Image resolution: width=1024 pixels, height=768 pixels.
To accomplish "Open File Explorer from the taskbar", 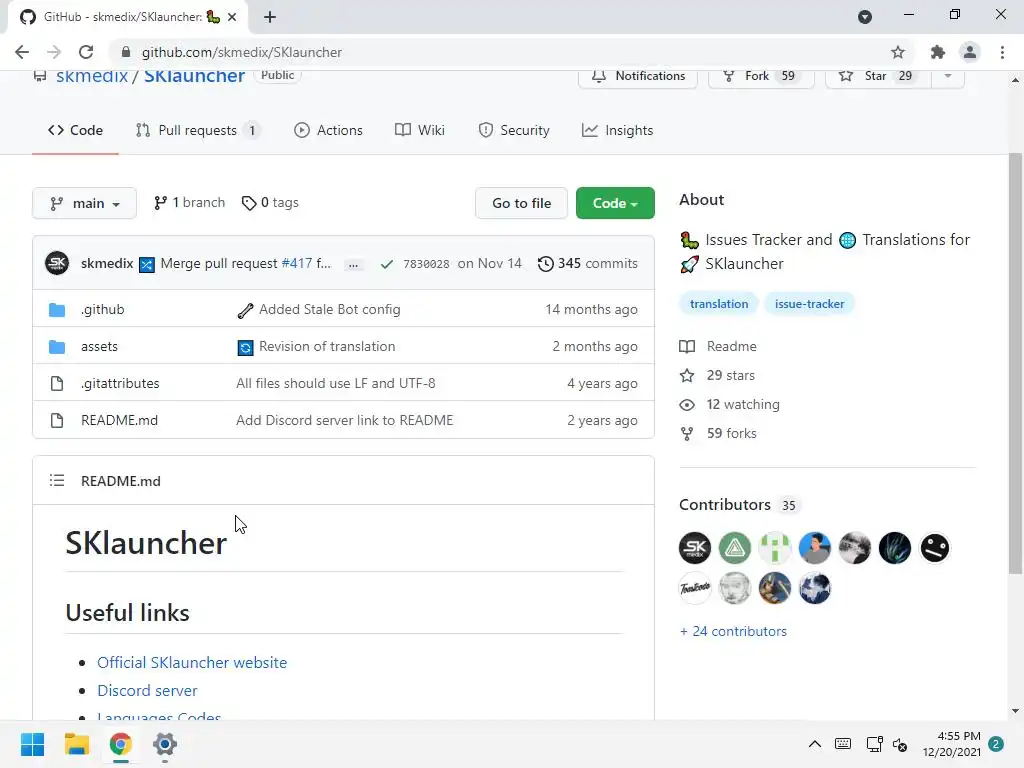I will point(76,744).
